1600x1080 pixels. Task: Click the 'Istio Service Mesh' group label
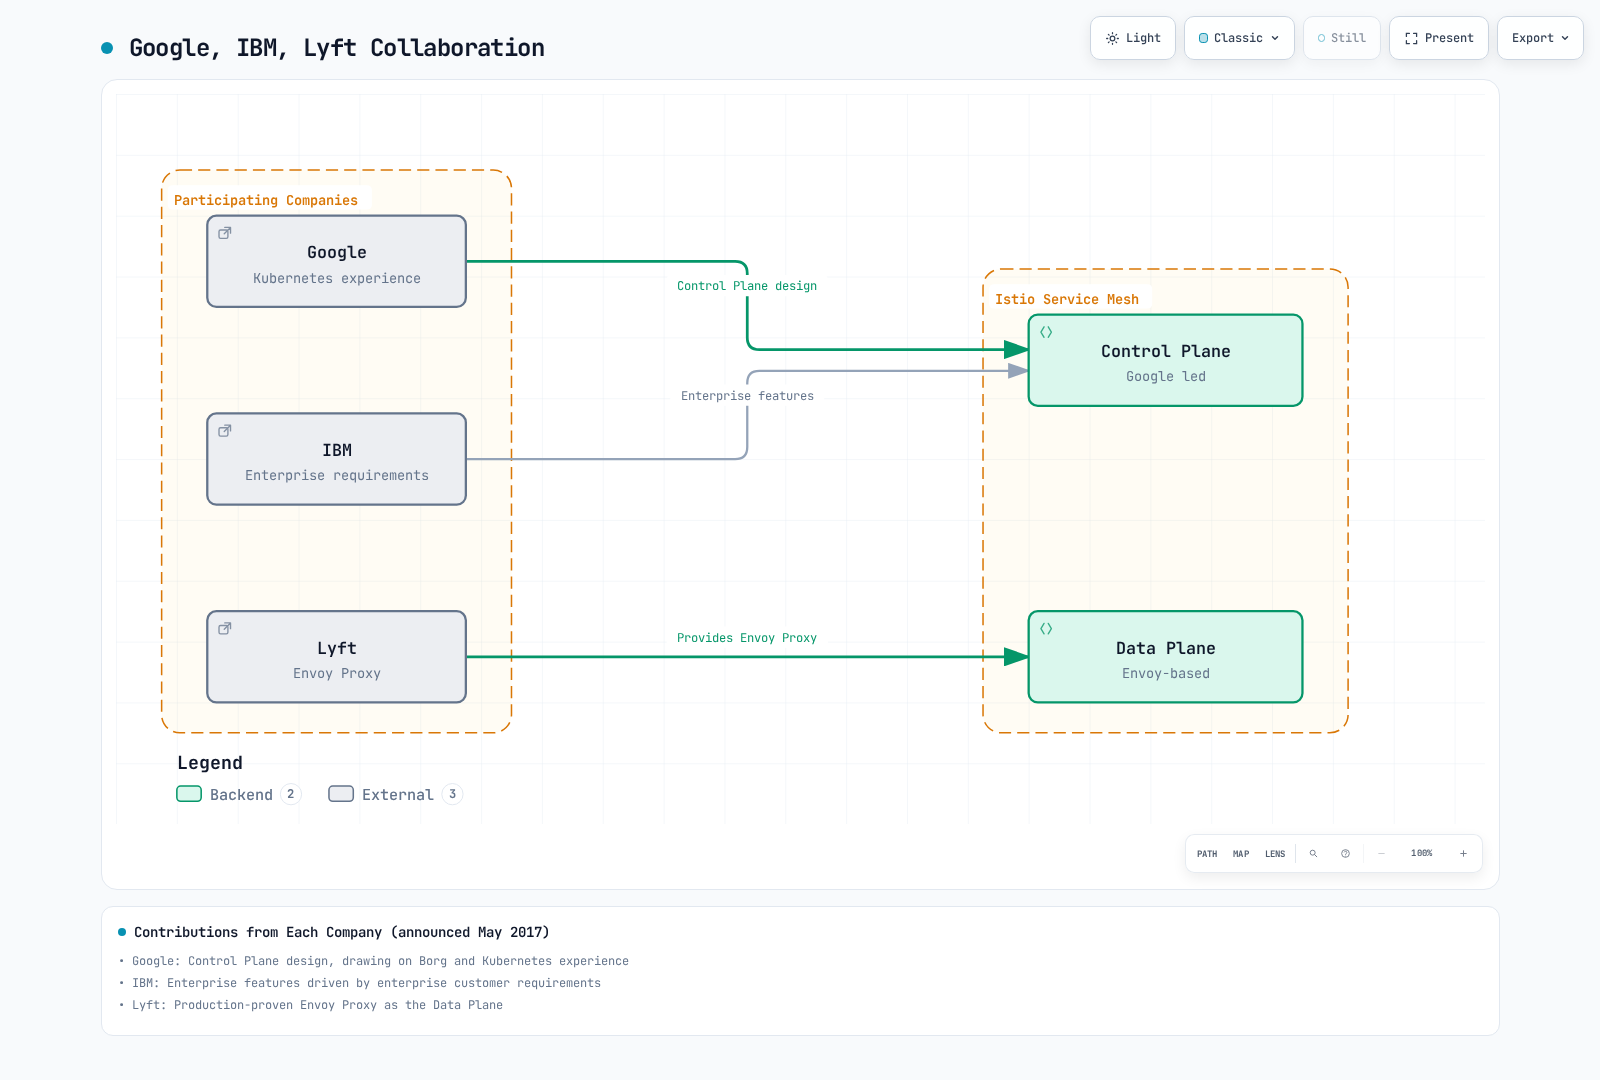tap(1067, 299)
